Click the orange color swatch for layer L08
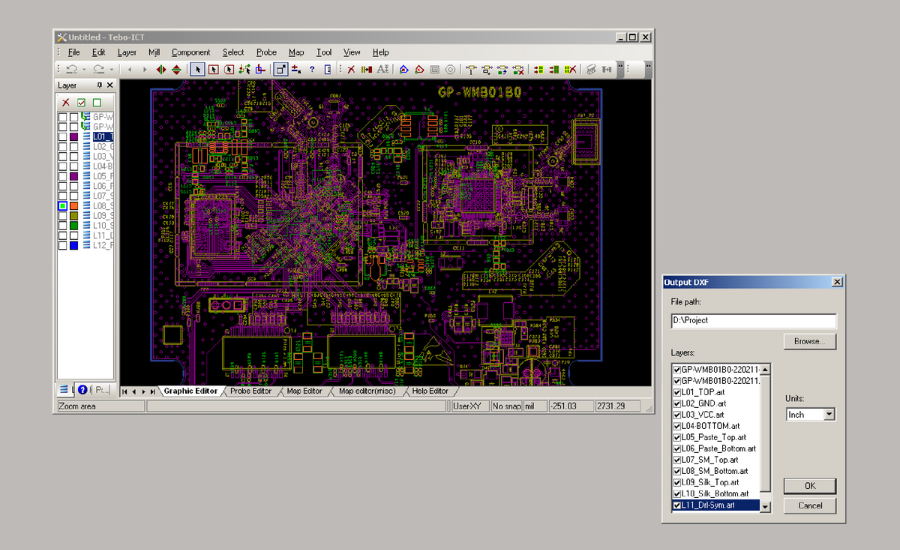This screenshot has width=900, height=550. tap(75, 205)
